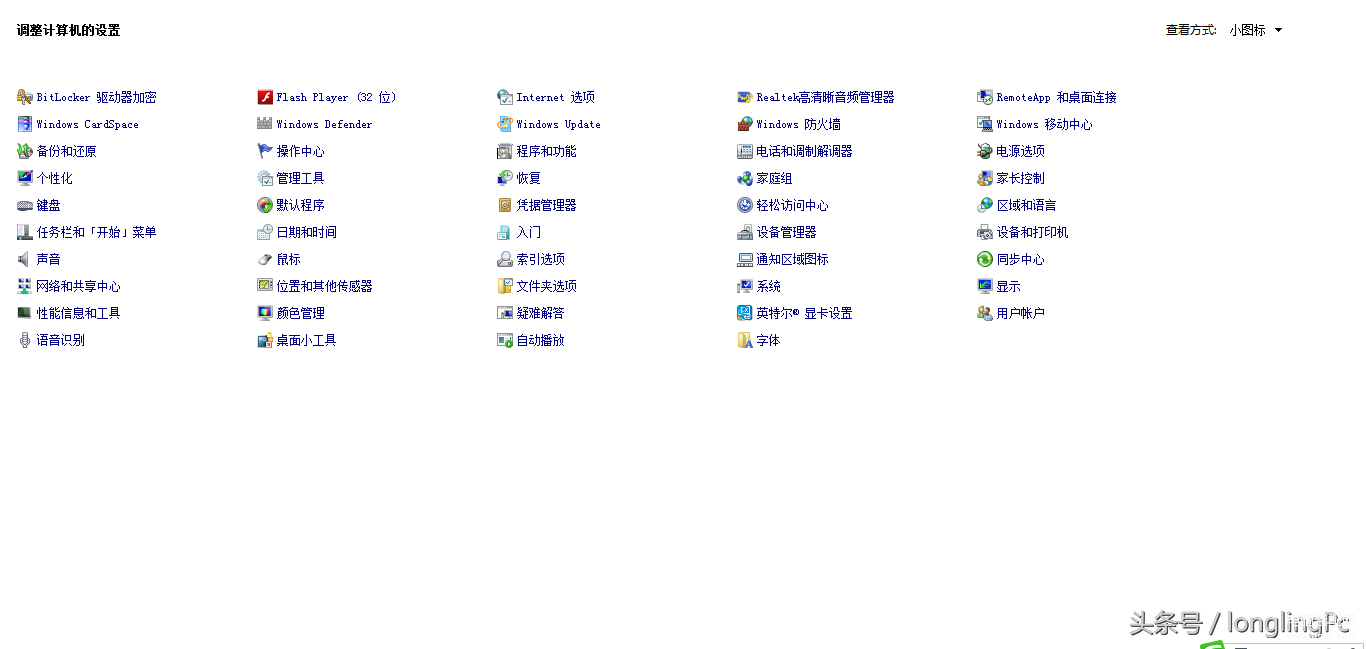Viewport: 1366px width, 649px height.
Task: Open the 性能信息和工具 link
Action: (x=79, y=313)
